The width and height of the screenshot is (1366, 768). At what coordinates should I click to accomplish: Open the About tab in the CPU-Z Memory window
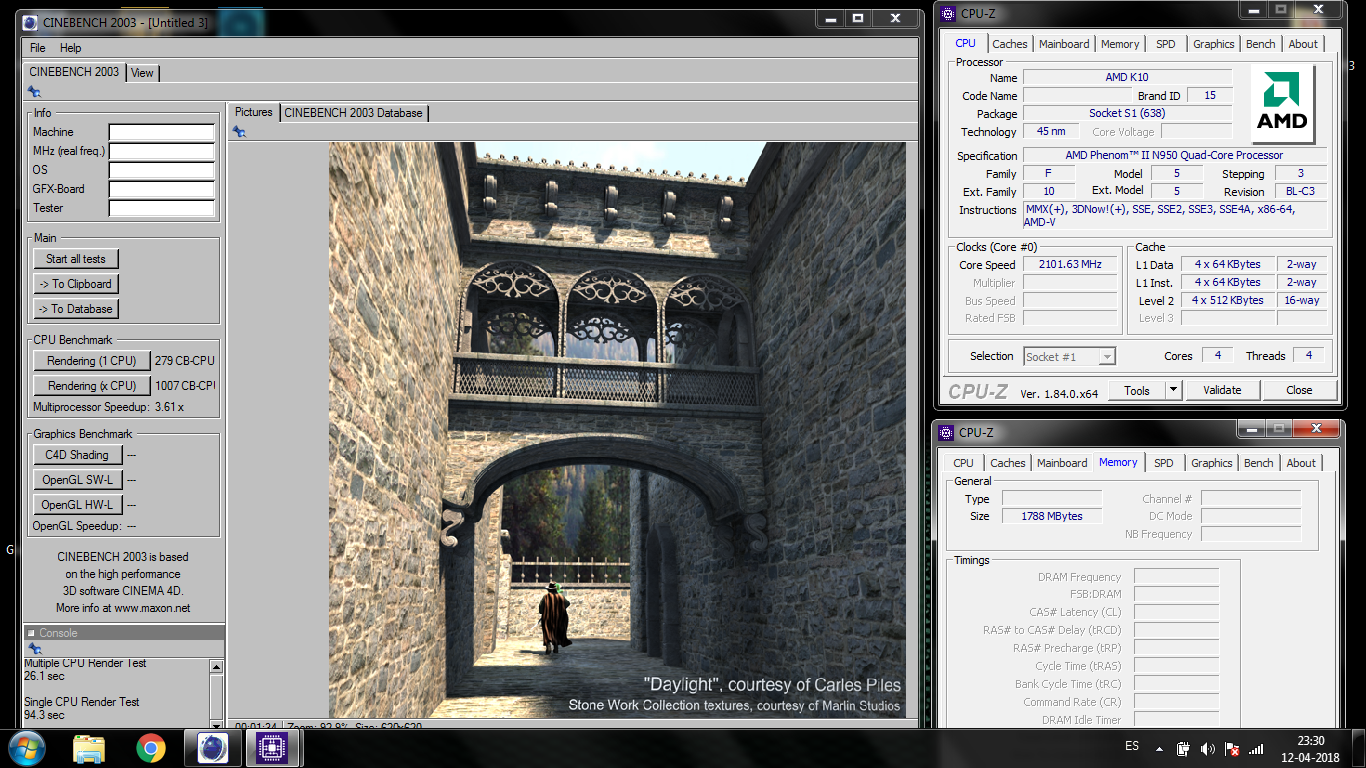coord(1301,463)
